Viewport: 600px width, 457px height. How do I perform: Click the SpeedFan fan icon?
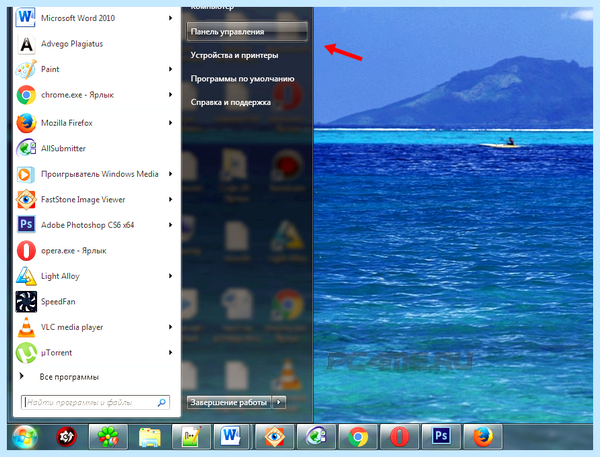26,302
